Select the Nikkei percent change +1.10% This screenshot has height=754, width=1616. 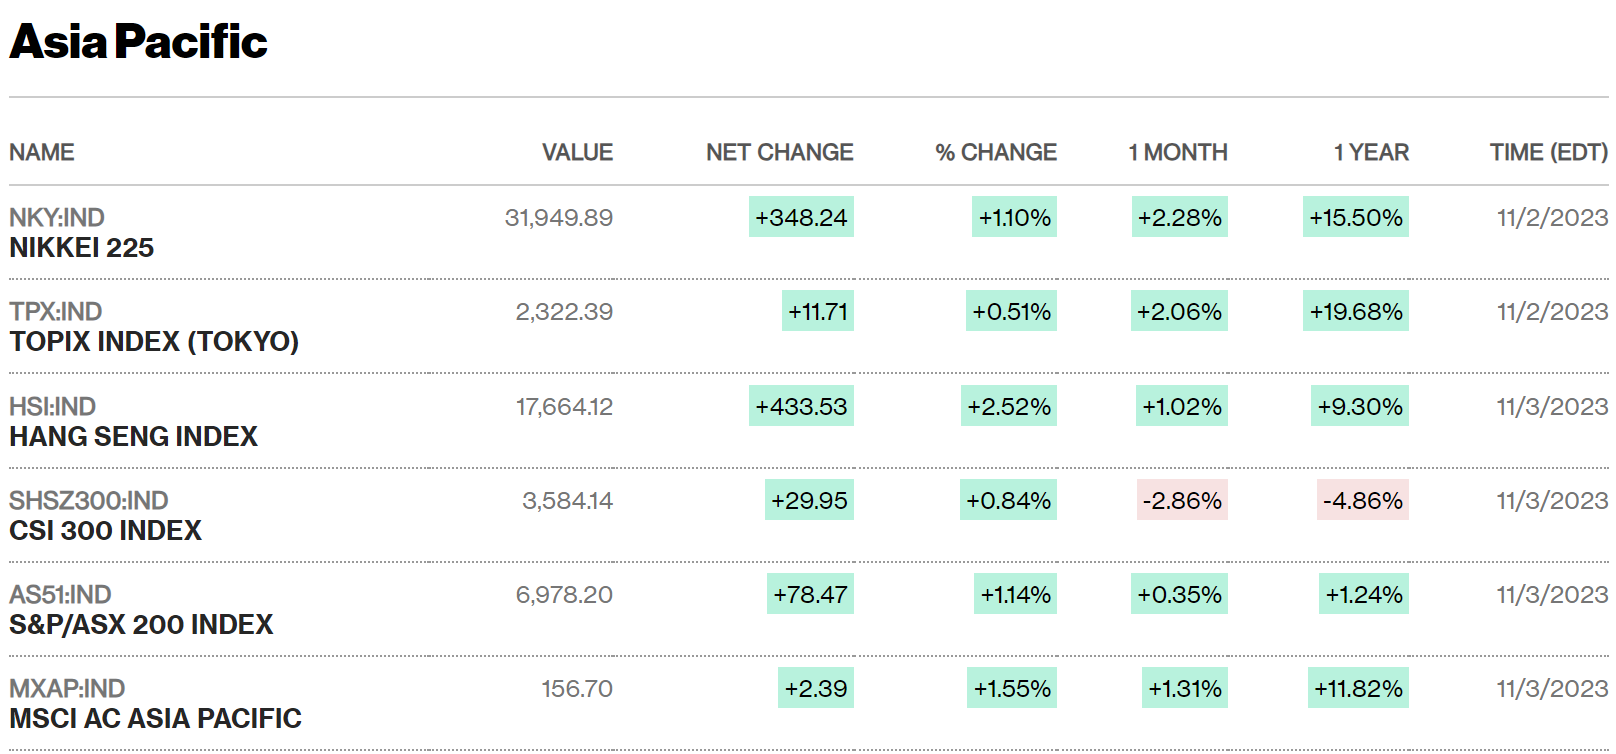[1014, 218]
